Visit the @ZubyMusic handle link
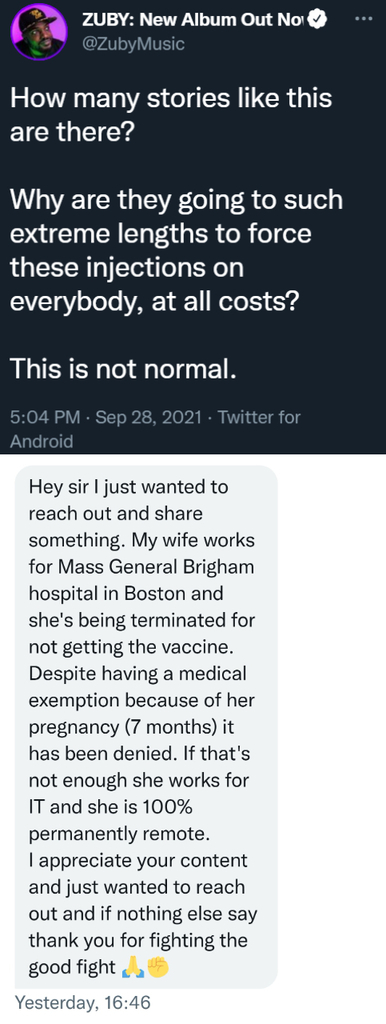Image resolution: width=386 pixels, height=1024 pixels. click(133, 44)
